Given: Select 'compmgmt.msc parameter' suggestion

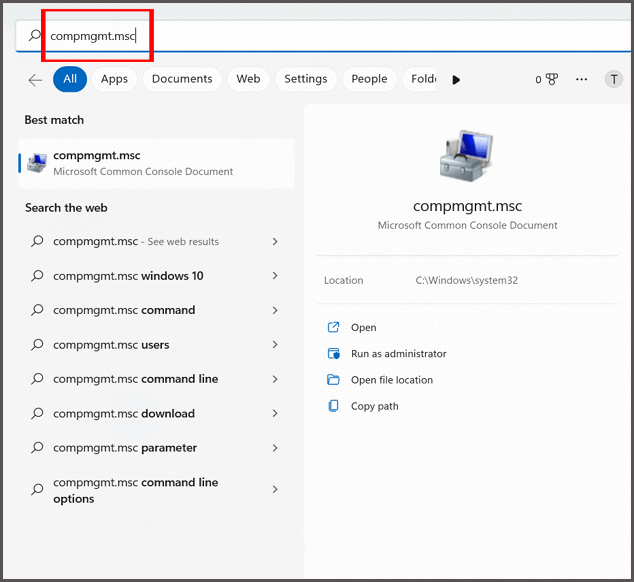Looking at the screenshot, I should [125, 448].
